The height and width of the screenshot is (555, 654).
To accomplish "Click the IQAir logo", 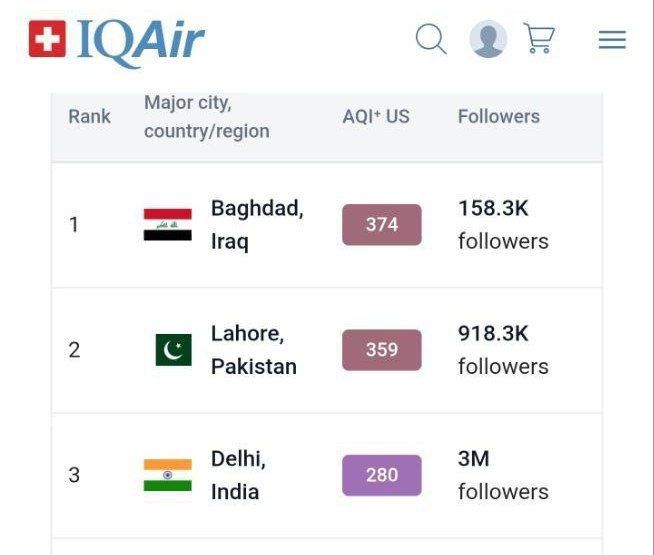I will [140, 40].
